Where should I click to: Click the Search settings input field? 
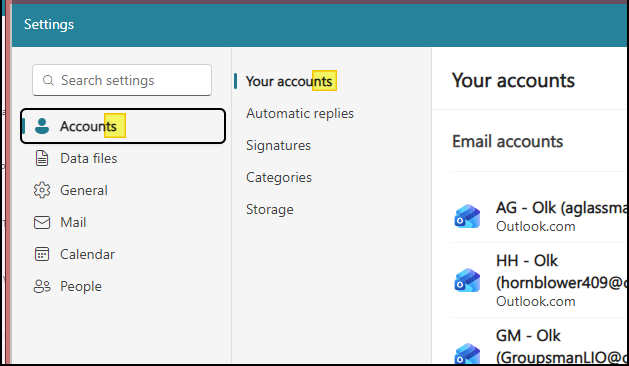click(x=122, y=80)
